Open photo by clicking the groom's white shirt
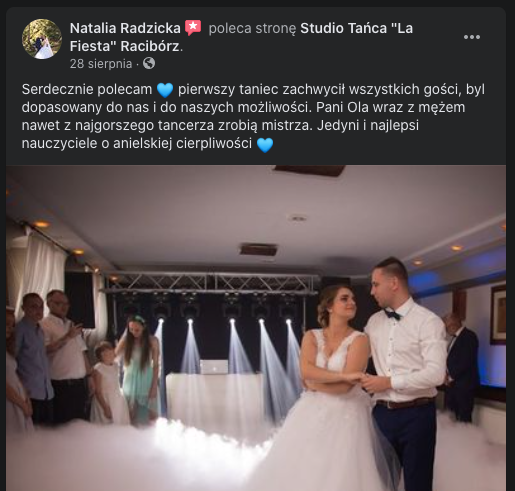Viewport: 515px width, 491px height. click(408, 350)
